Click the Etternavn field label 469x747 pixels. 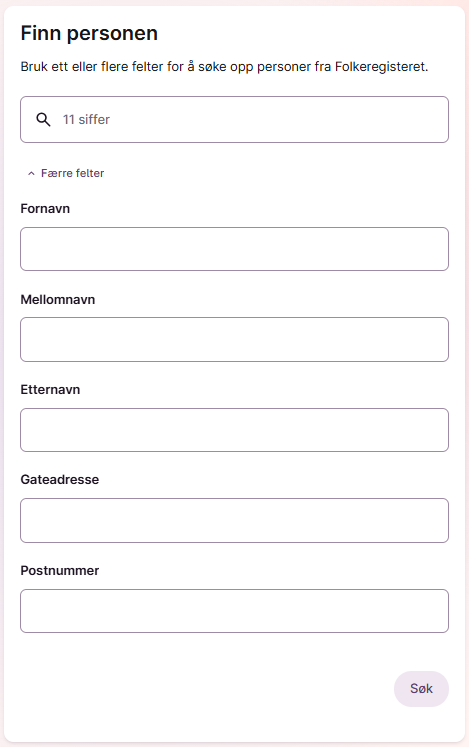click(x=50, y=390)
